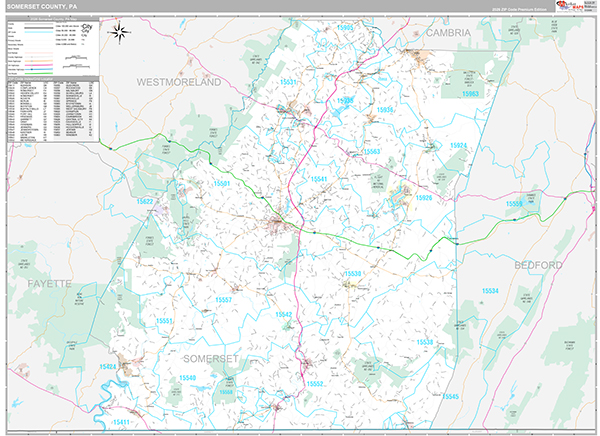600x436 pixels.
Task: Select the CAMBRIA county label
Action: [448, 33]
